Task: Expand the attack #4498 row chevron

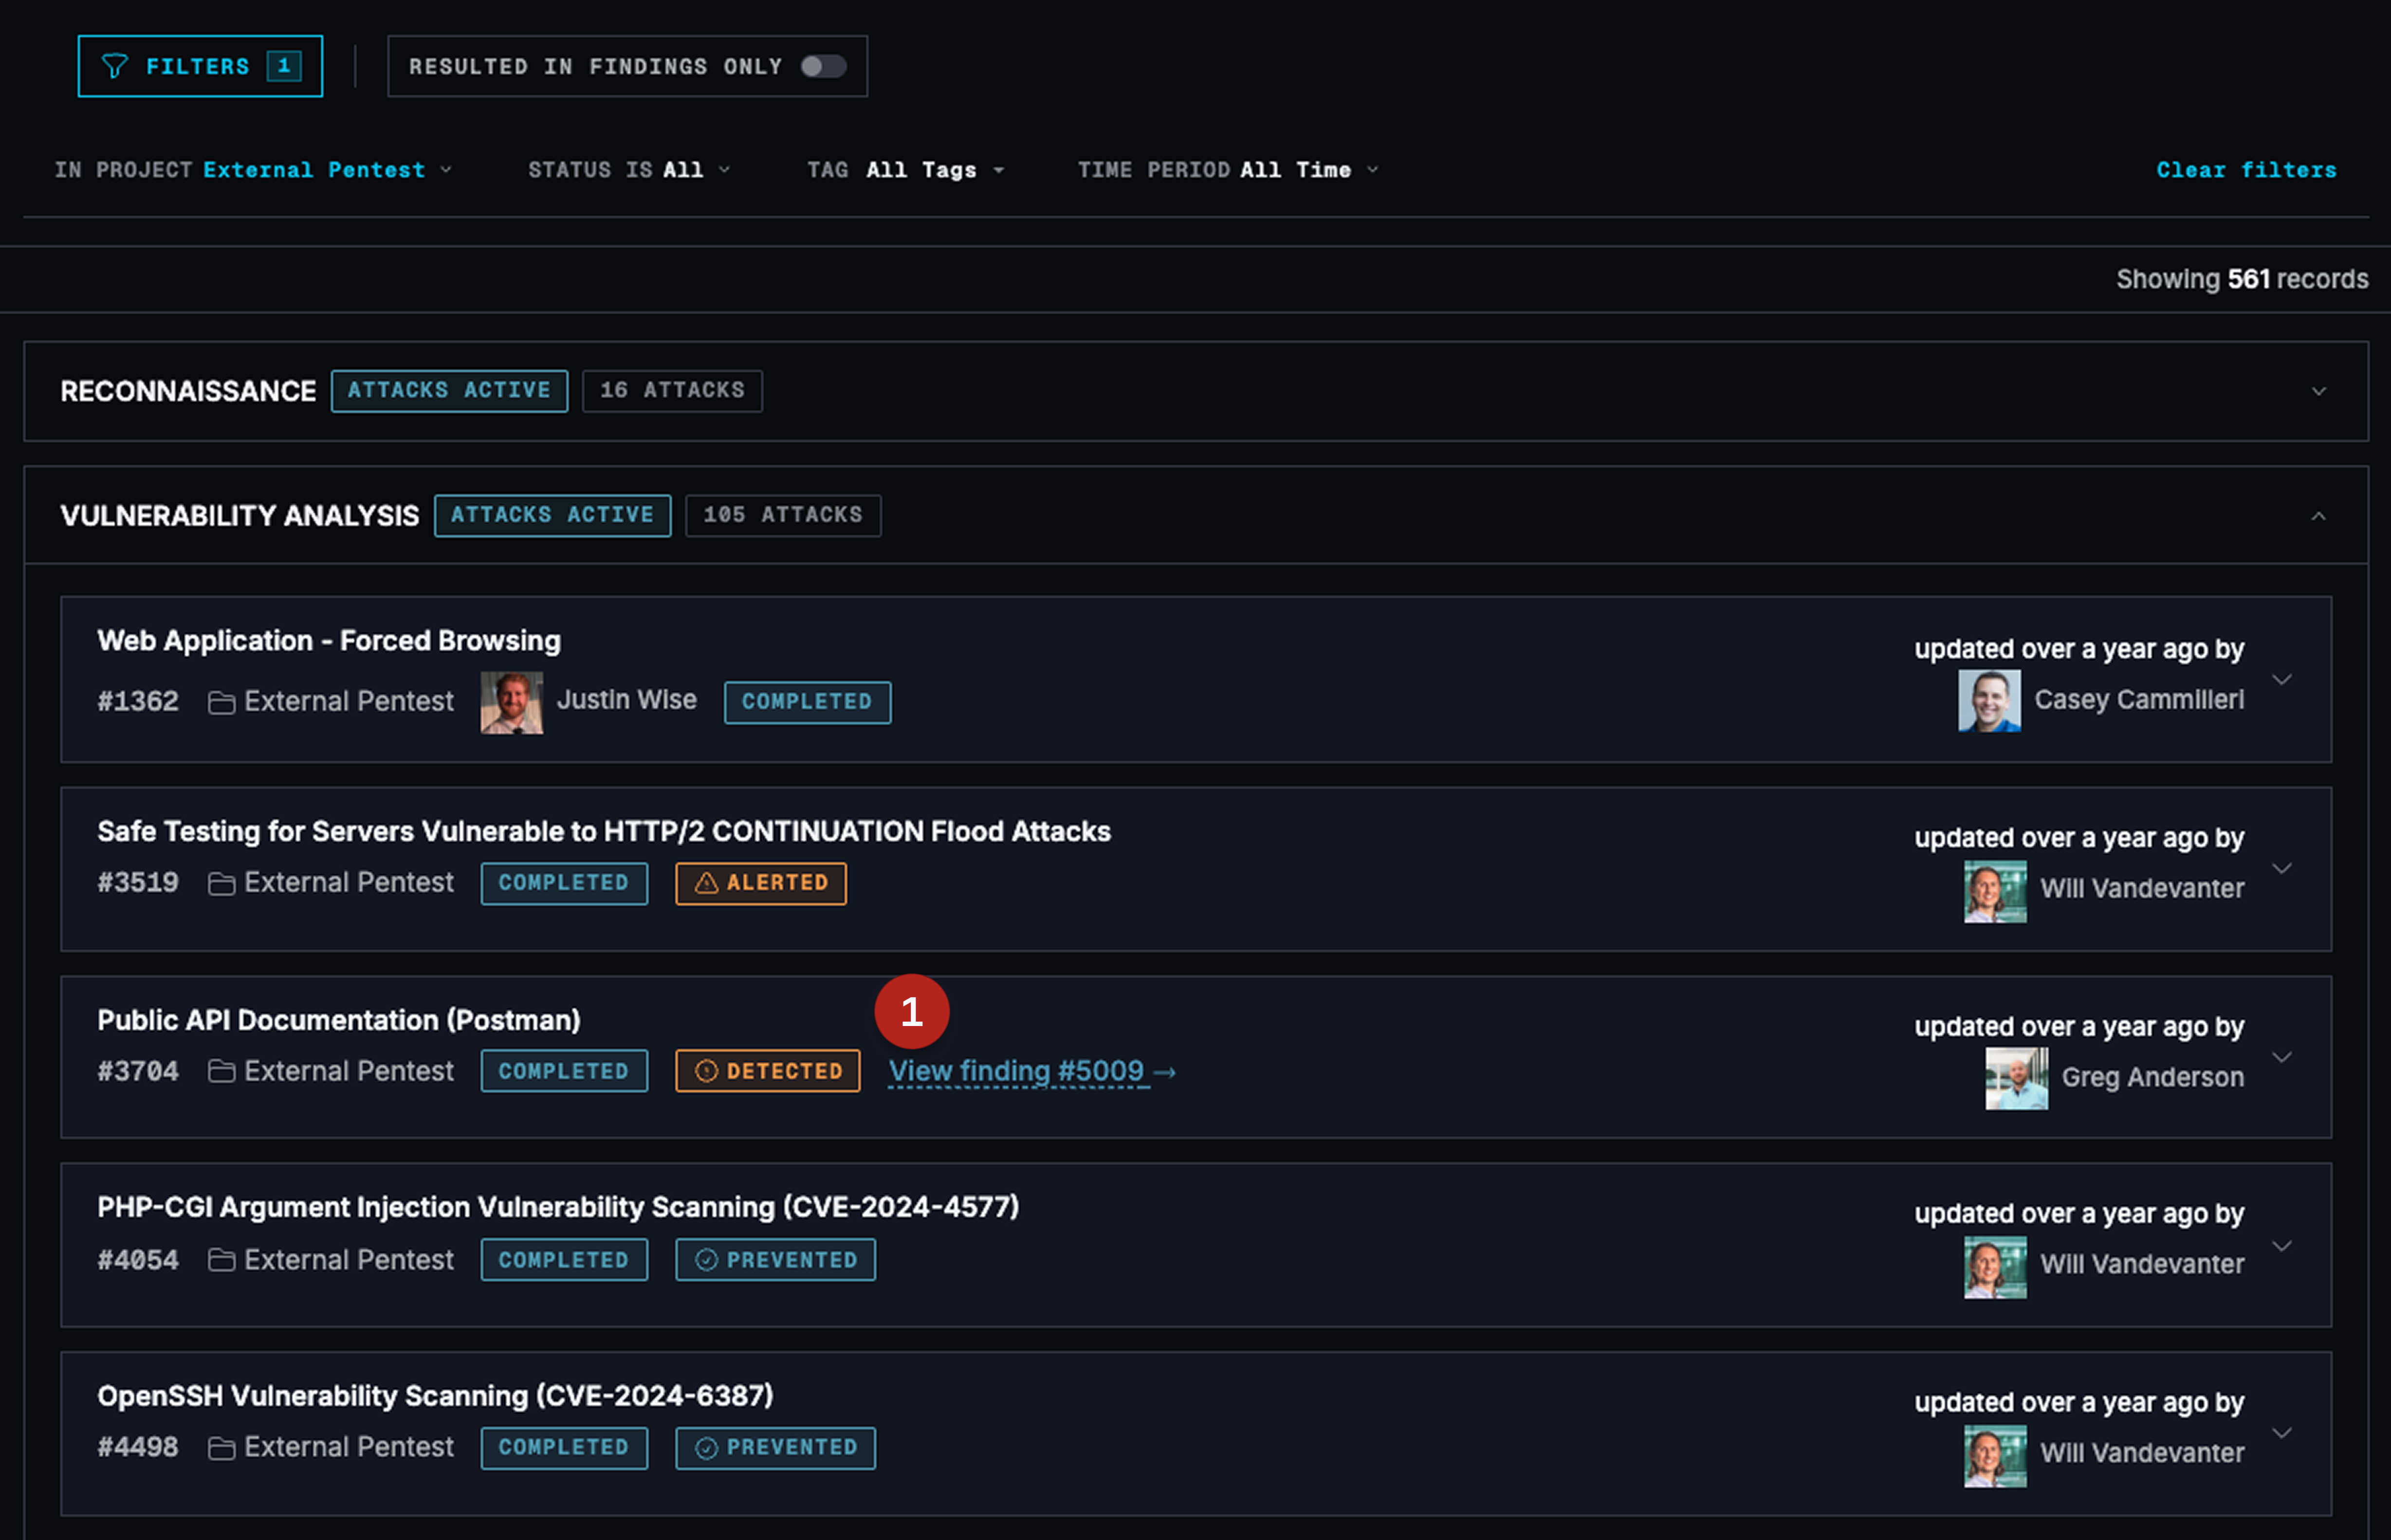Action: 2282,1434
